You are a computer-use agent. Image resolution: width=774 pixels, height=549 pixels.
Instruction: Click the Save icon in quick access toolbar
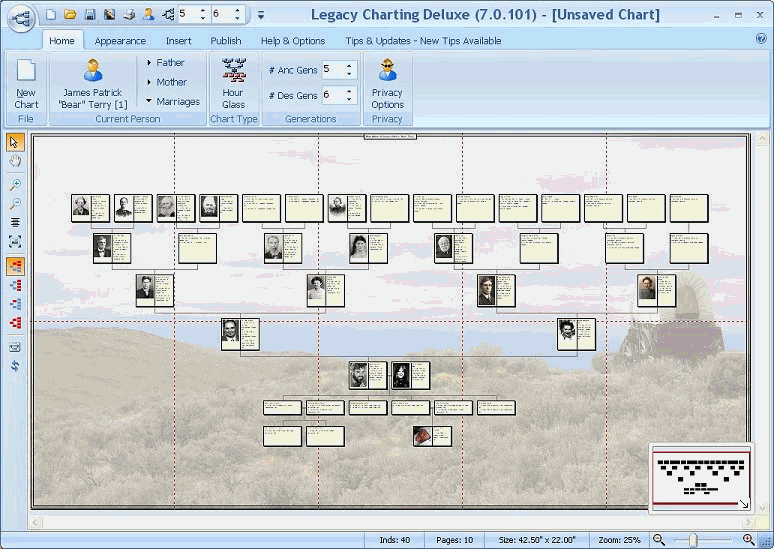pyautogui.click(x=90, y=14)
